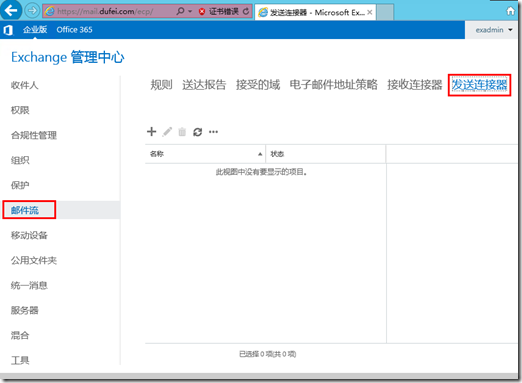The height and width of the screenshot is (383, 522).
Task: Click the edit pencil icon
Action: 167,132
